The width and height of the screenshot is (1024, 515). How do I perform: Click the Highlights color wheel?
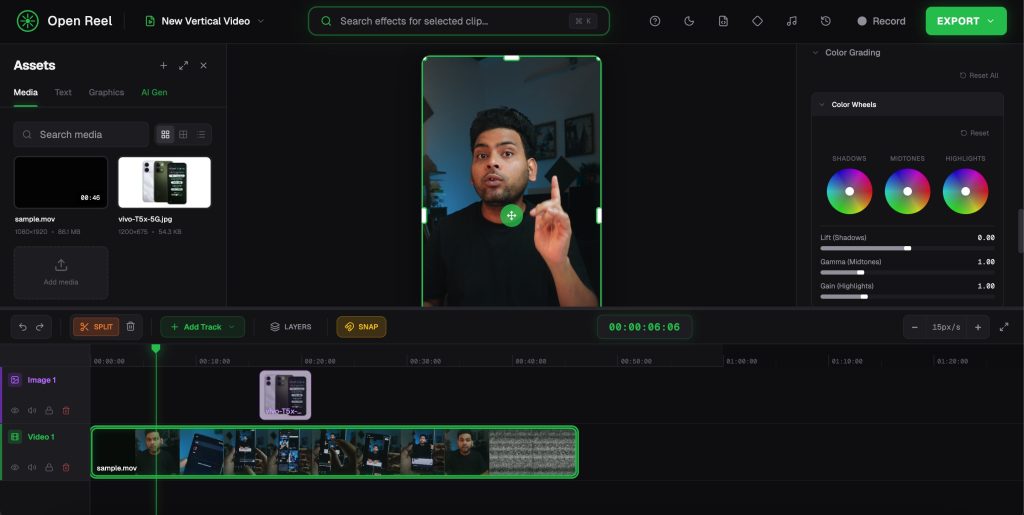click(965, 191)
